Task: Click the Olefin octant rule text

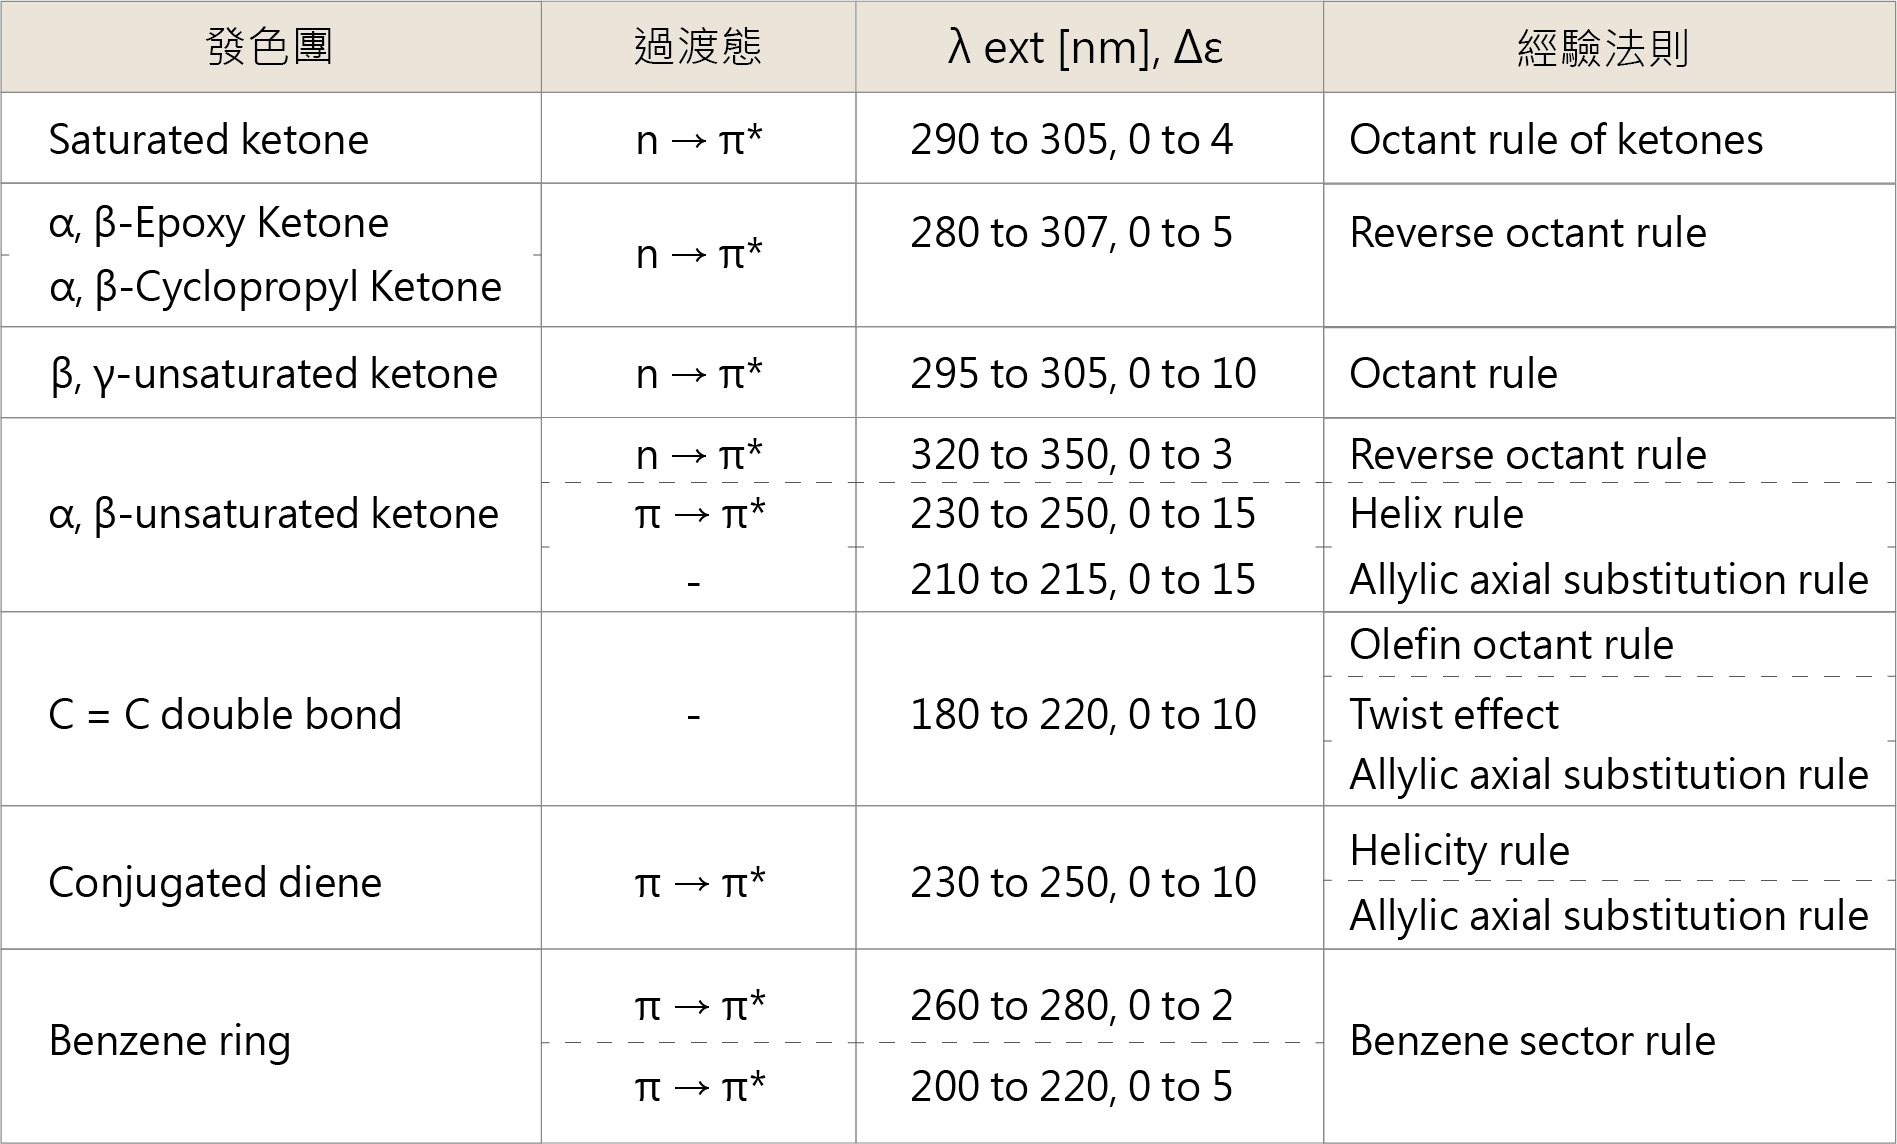Action: (1511, 645)
